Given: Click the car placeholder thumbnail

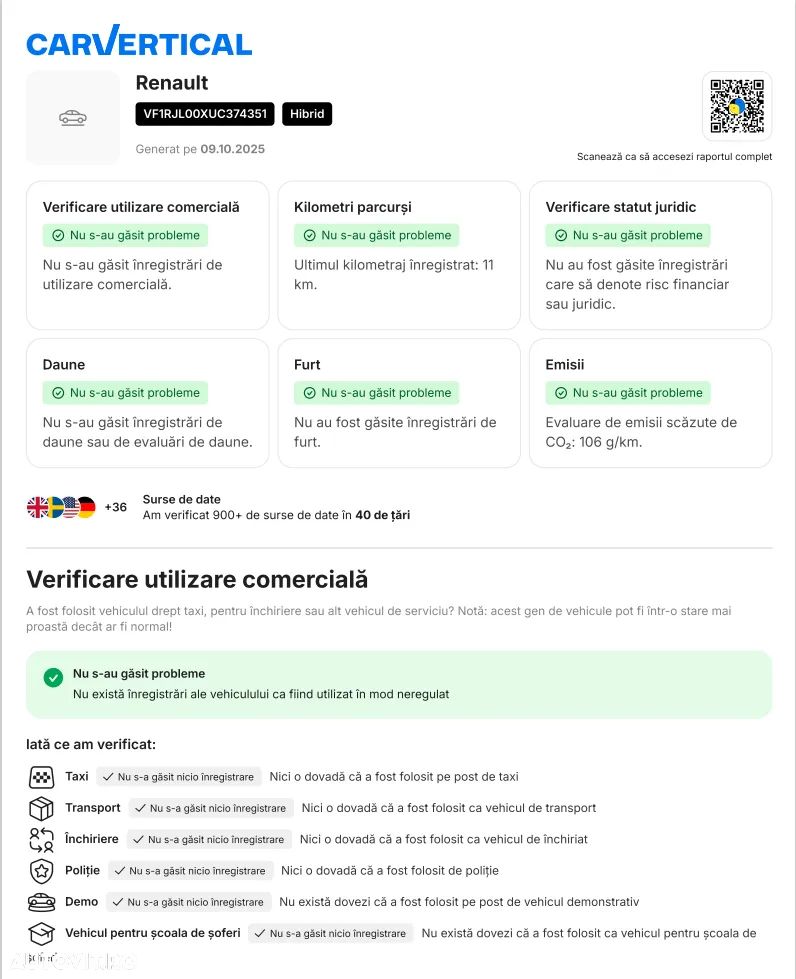Looking at the screenshot, I should (72, 118).
